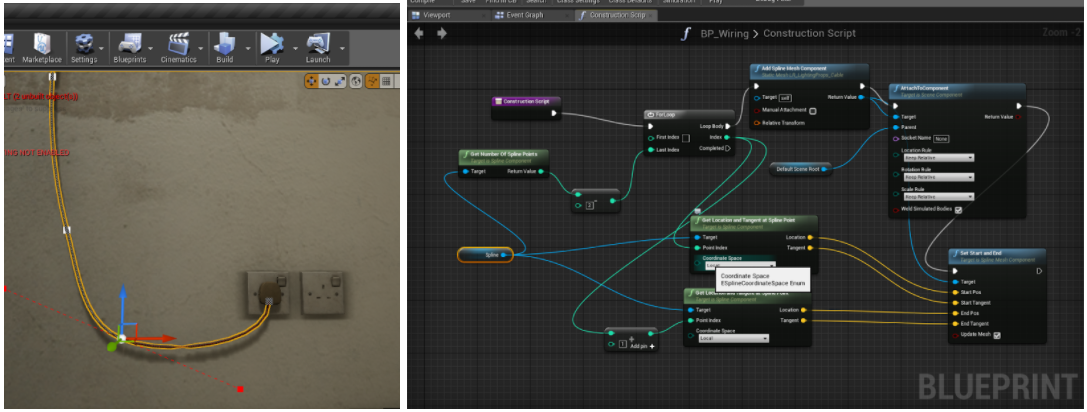Click the ForLoop Index output pin
Screen dimensions: 1087x412
(727, 137)
